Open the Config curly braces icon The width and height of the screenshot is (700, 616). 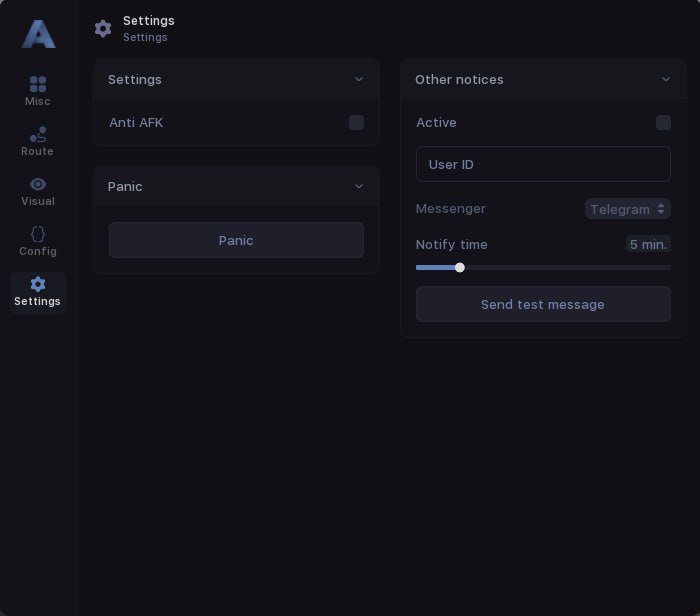tap(38, 234)
